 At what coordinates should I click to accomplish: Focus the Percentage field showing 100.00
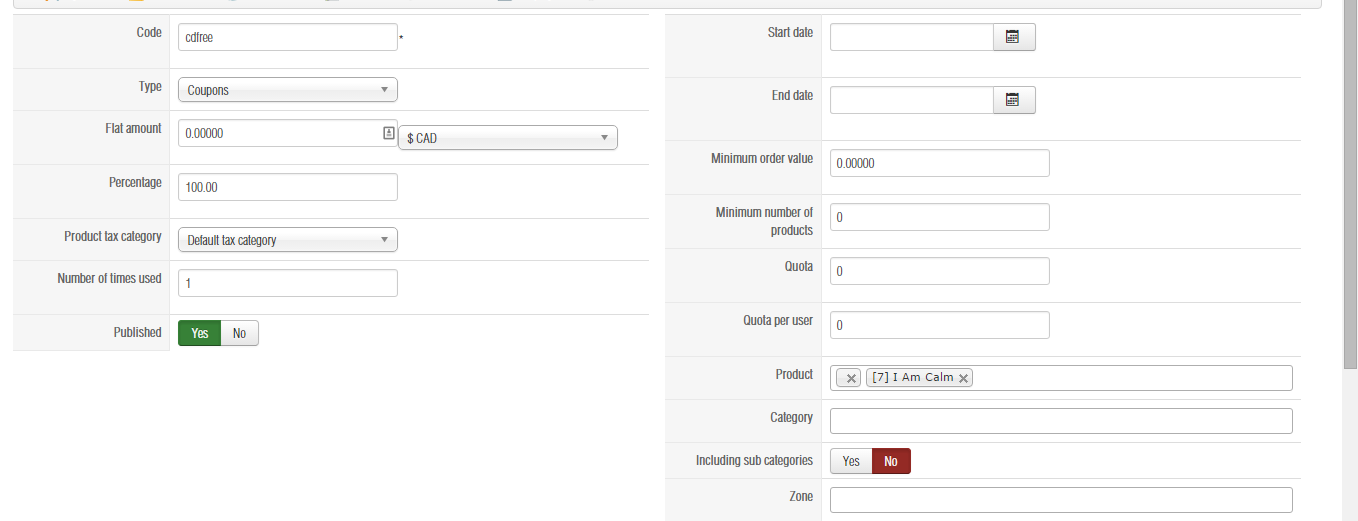287,187
